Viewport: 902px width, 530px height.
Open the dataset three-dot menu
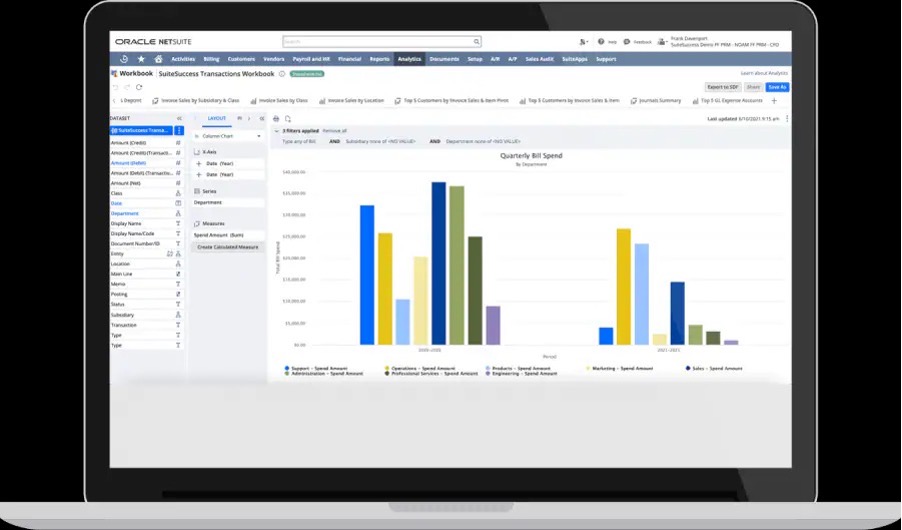coord(179,131)
